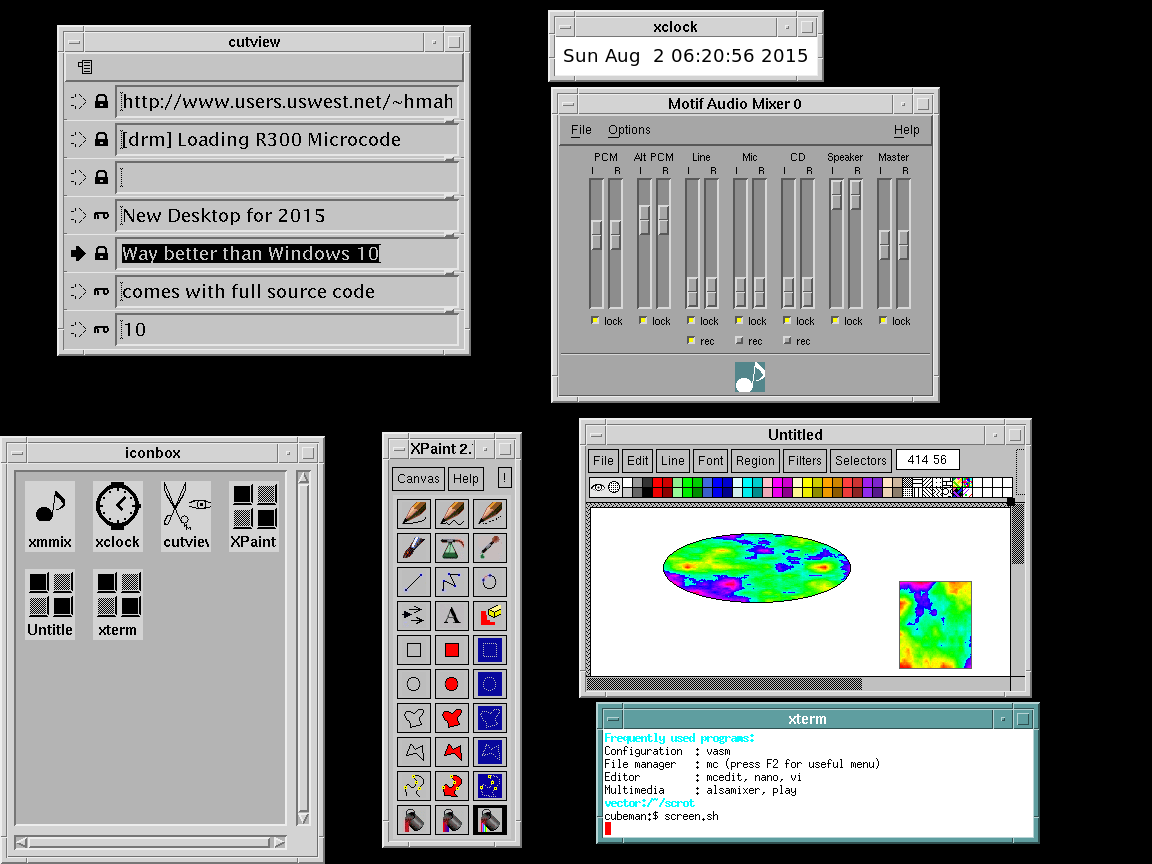Viewport: 1152px width, 864px height.
Task: Toggle the Alt PCM lock checkbox
Action: pos(643,320)
